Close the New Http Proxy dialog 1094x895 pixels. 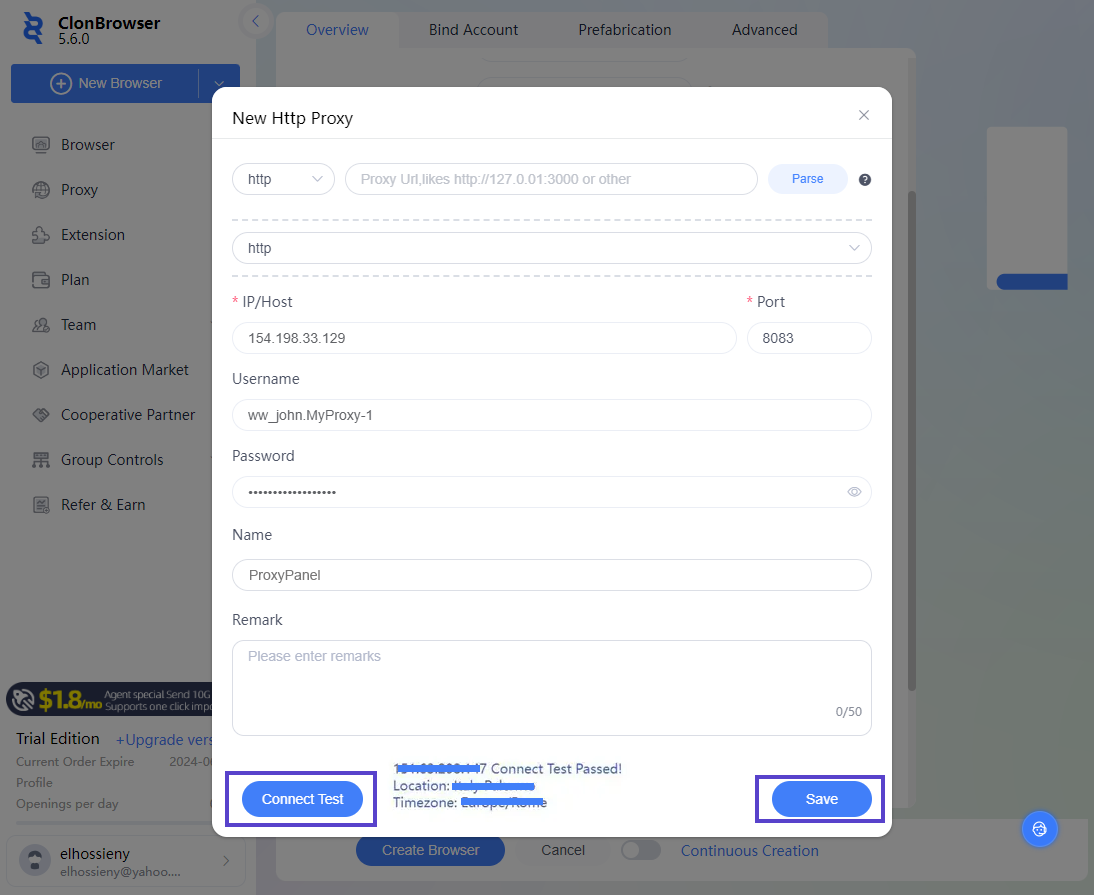[864, 115]
